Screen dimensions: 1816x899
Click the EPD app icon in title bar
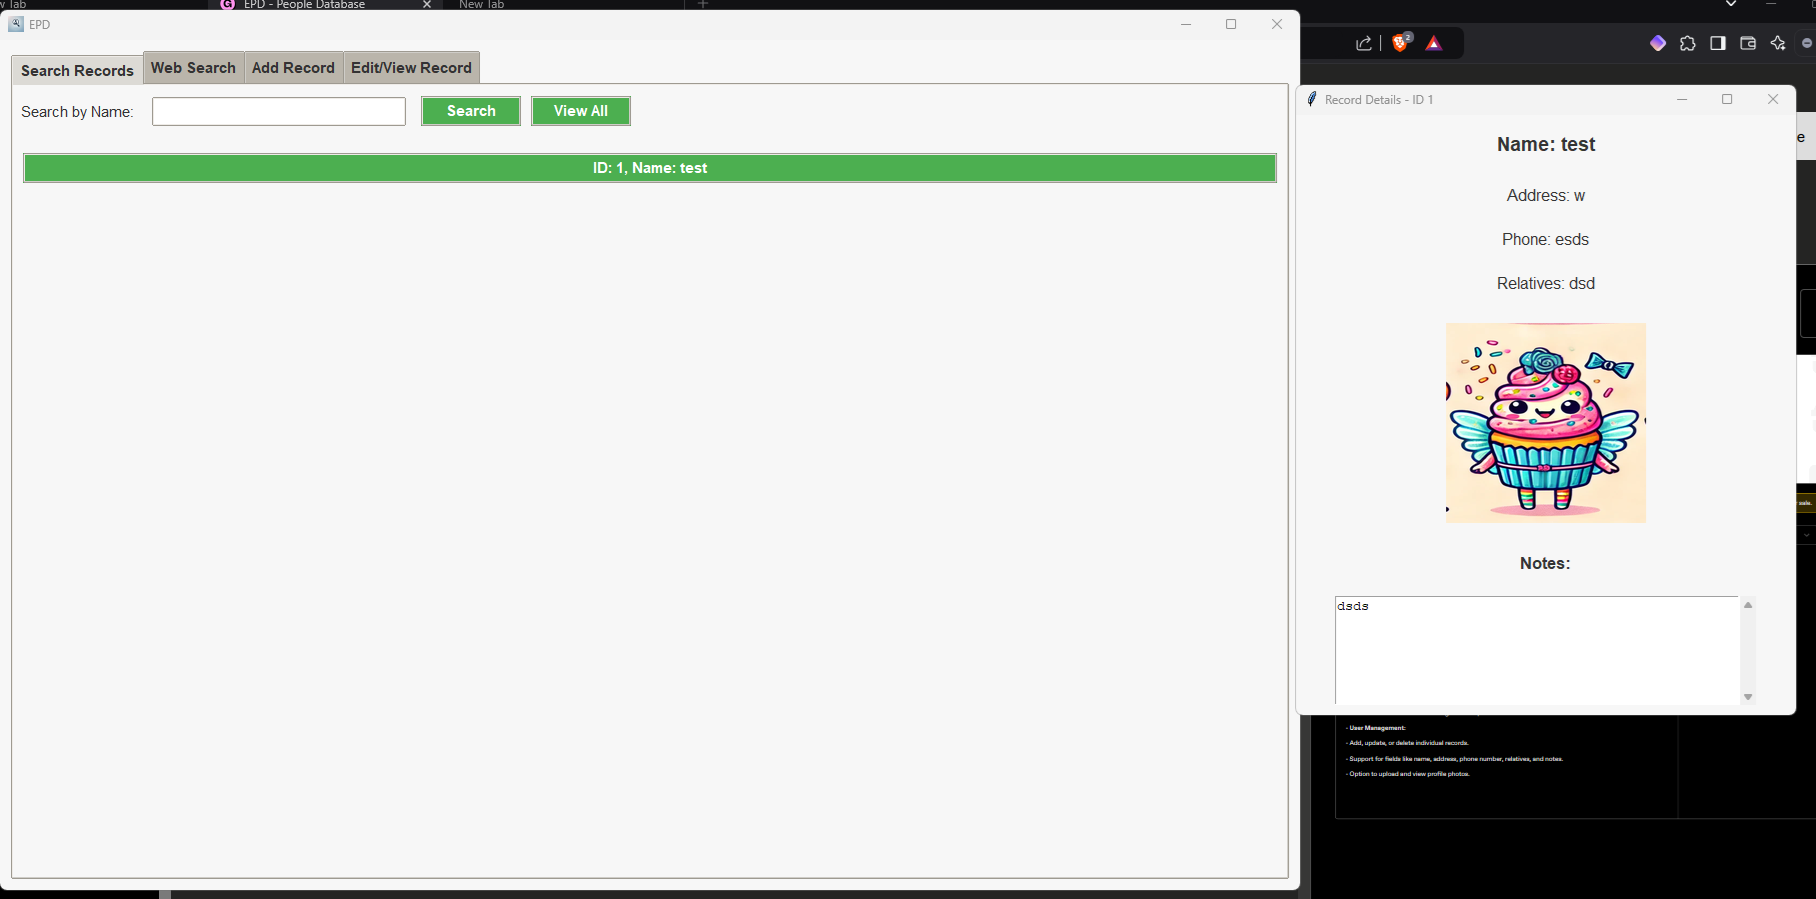pos(16,24)
